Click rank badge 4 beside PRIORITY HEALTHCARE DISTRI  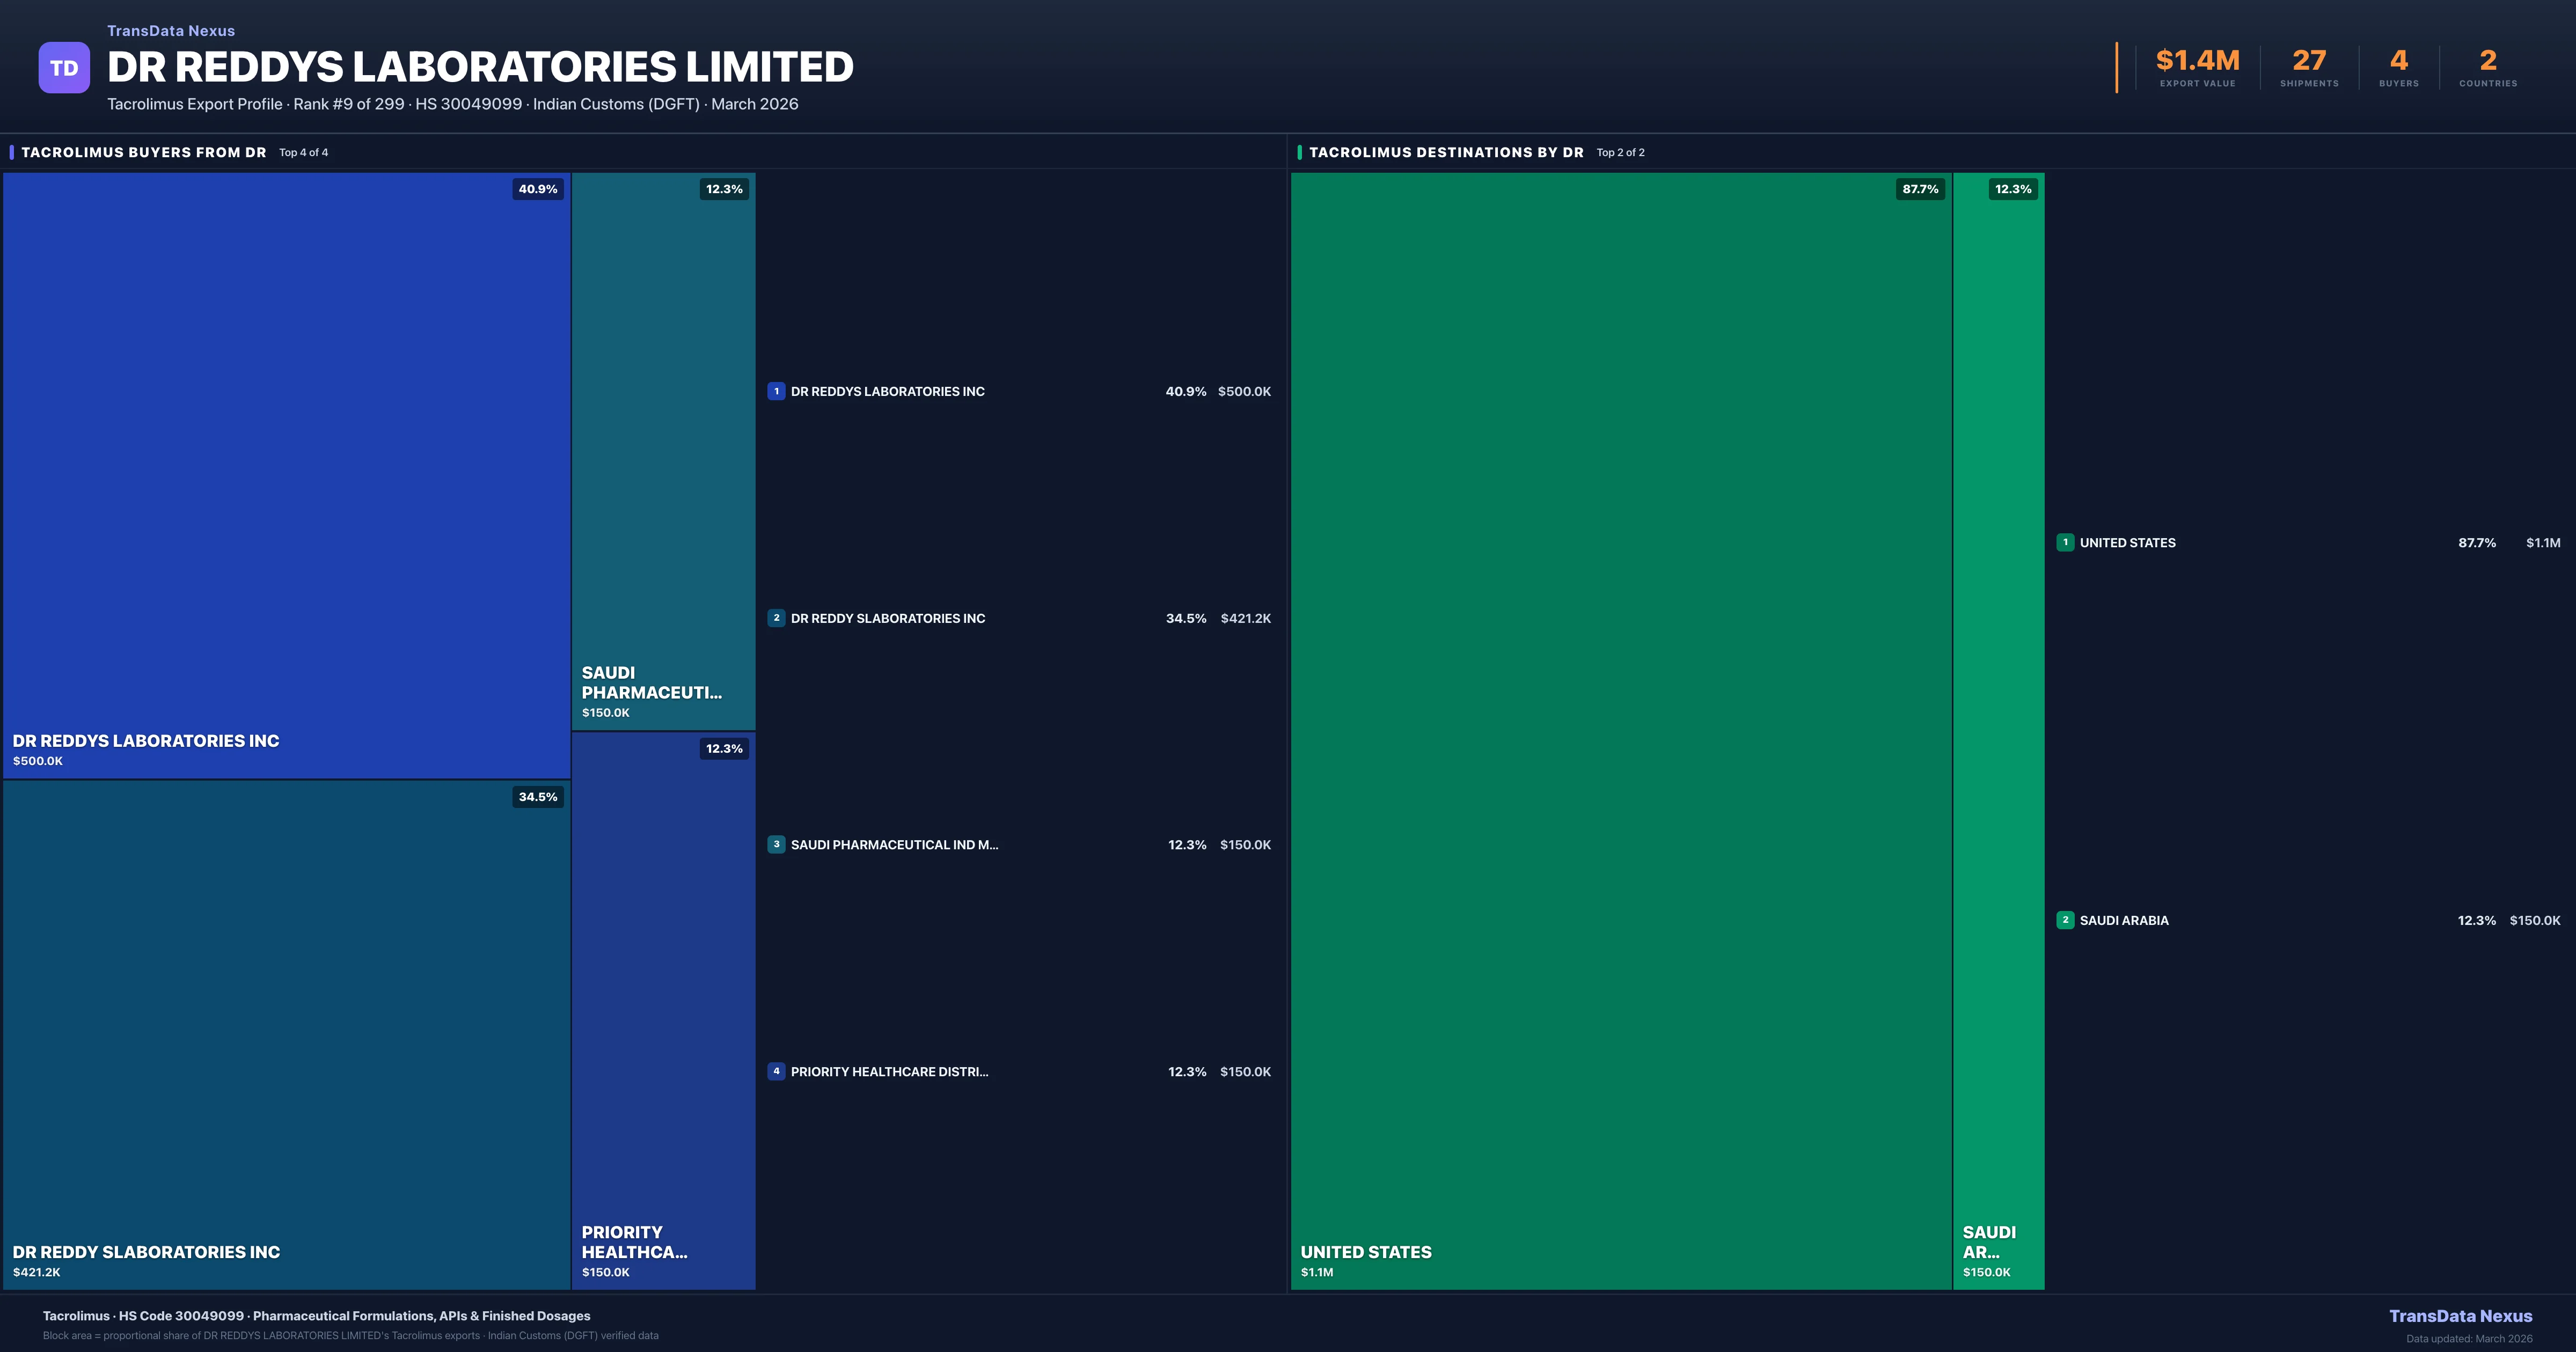tap(776, 1071)
